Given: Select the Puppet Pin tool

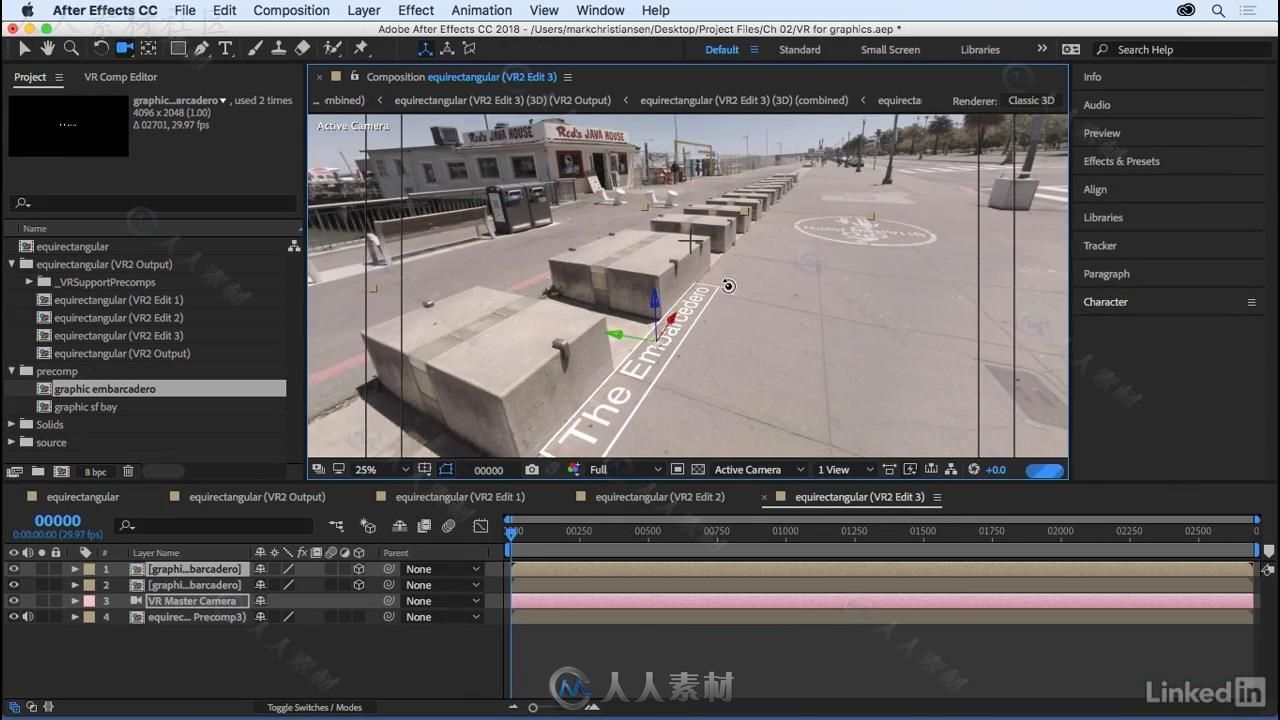Looking at the screenshot, I should pyautogui.click(x=361, y=48).
